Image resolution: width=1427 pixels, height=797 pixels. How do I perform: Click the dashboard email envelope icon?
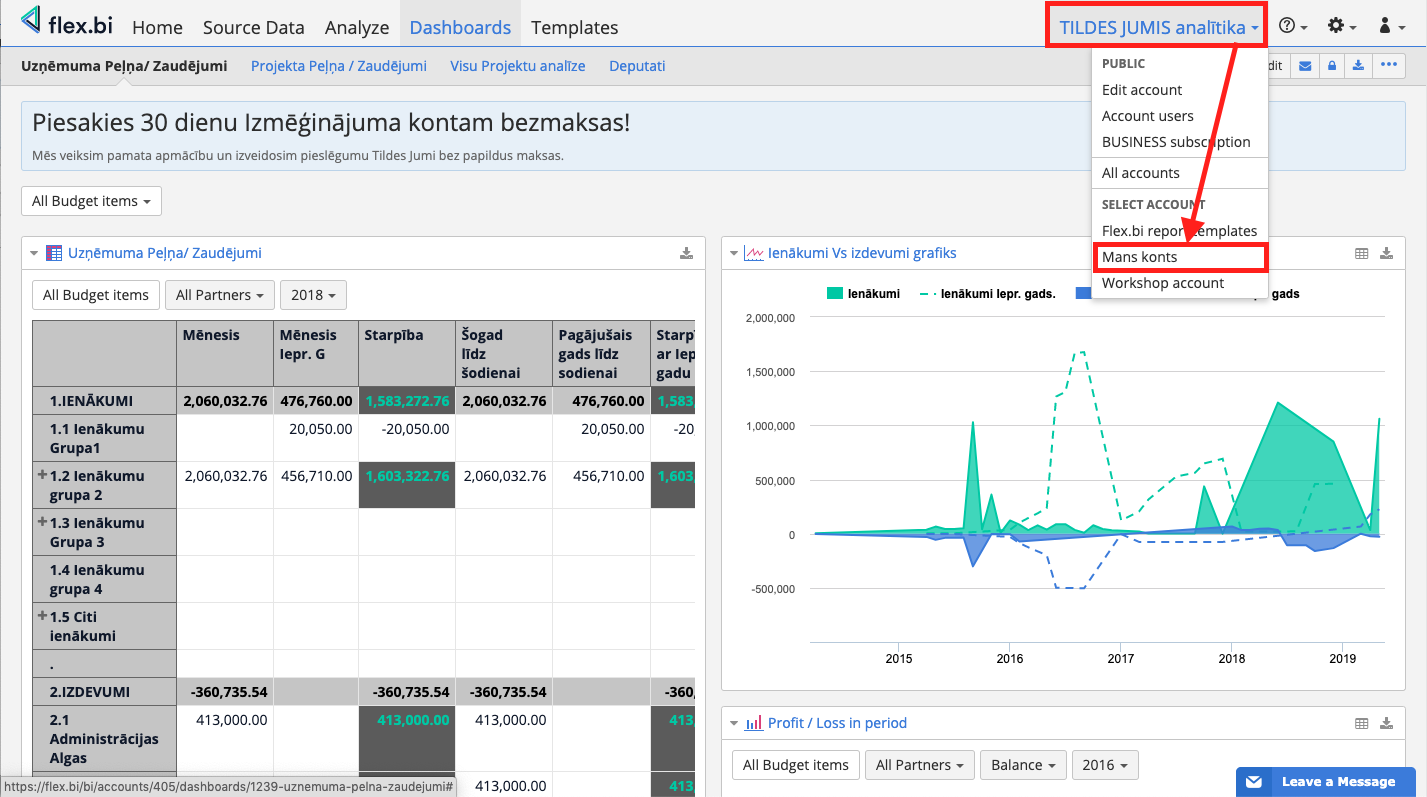(1305, 66)
